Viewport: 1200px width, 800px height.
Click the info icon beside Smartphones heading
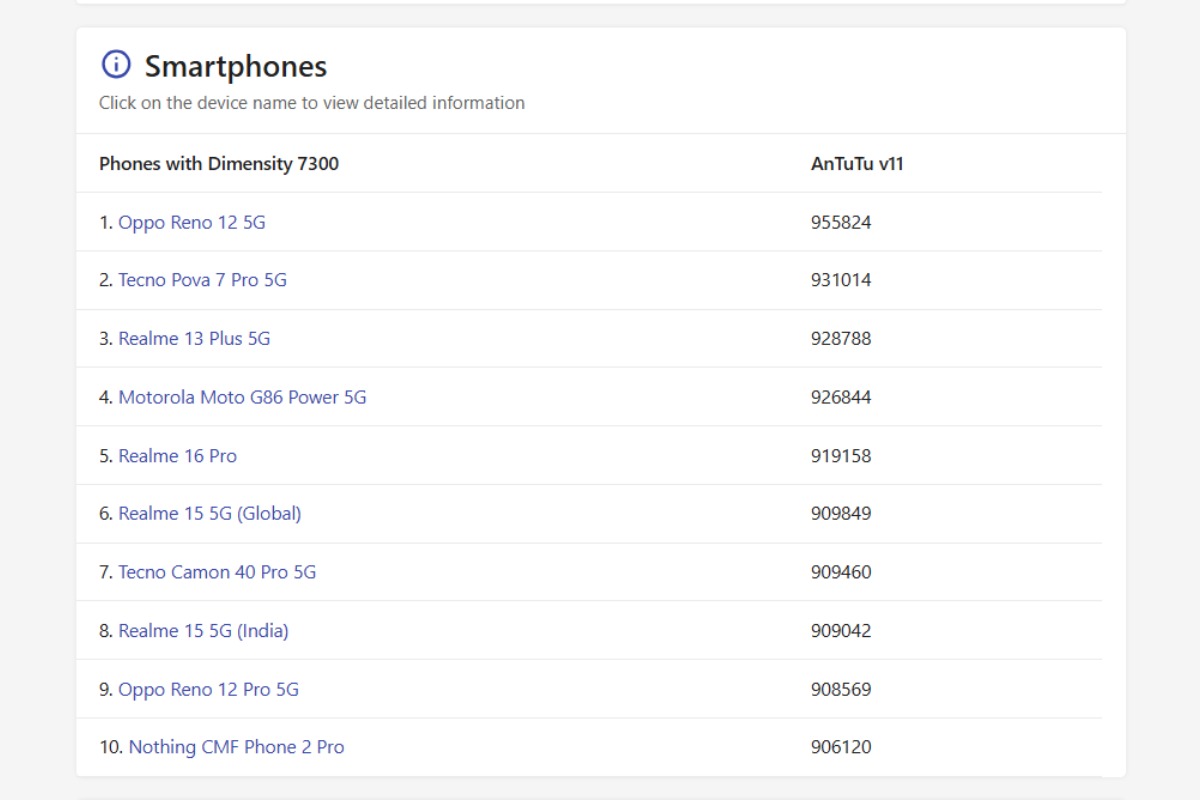click(x=116, y=65)
